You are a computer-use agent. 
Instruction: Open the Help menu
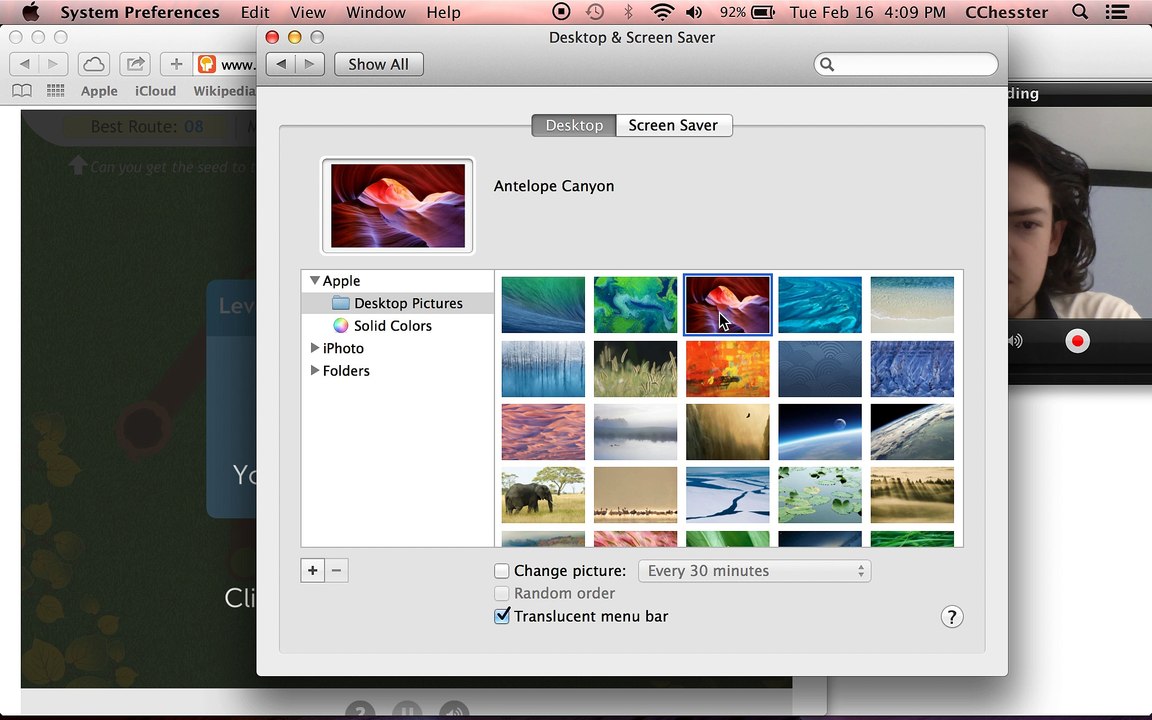443,12
